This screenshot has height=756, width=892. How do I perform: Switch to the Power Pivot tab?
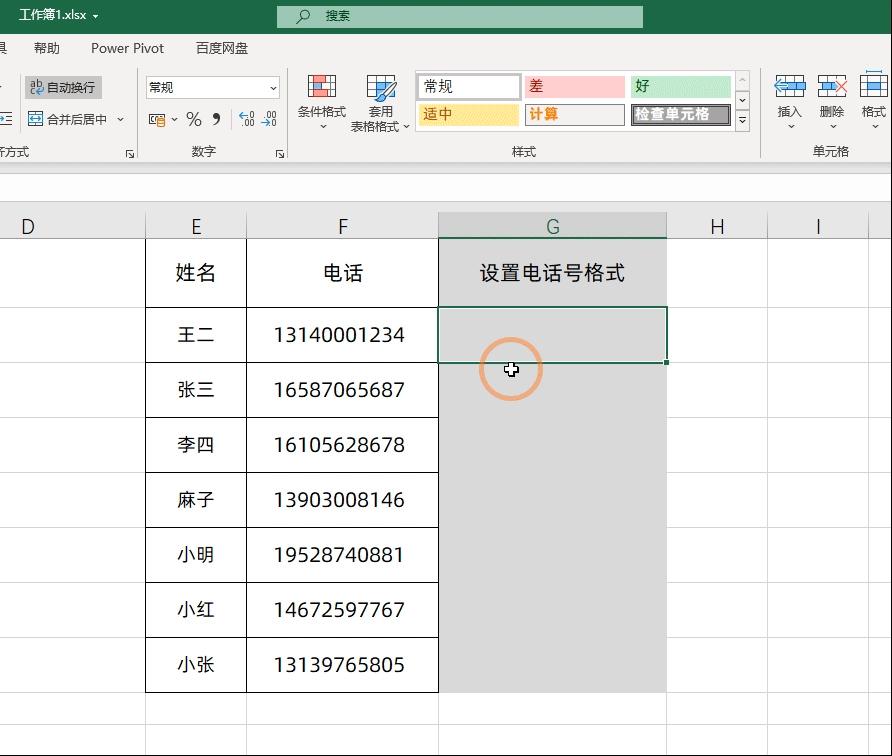tap(127, 48)
